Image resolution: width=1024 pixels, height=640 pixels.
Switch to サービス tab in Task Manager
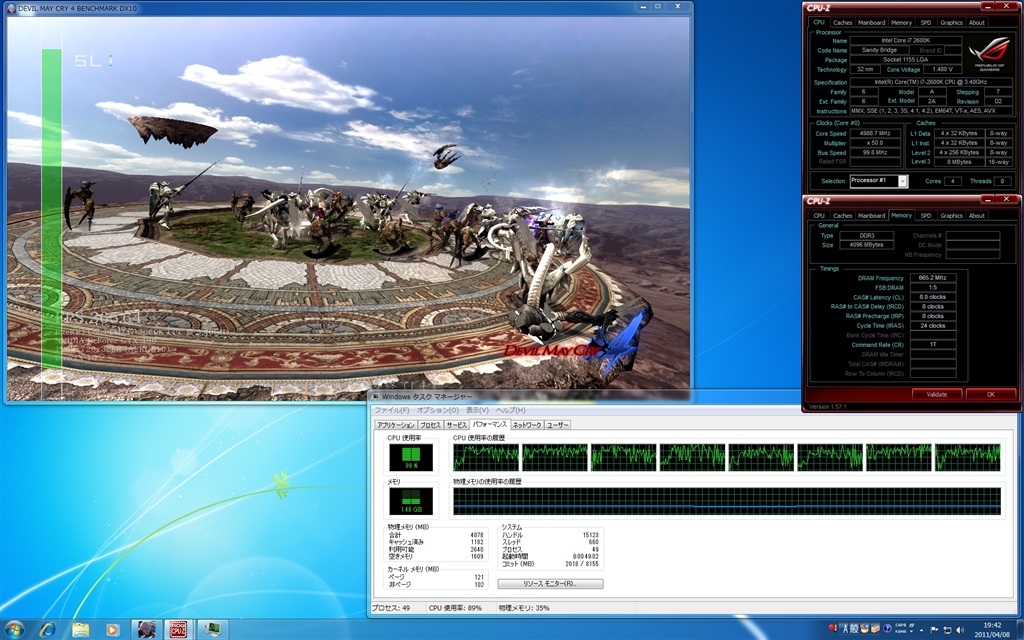[456, 425]
